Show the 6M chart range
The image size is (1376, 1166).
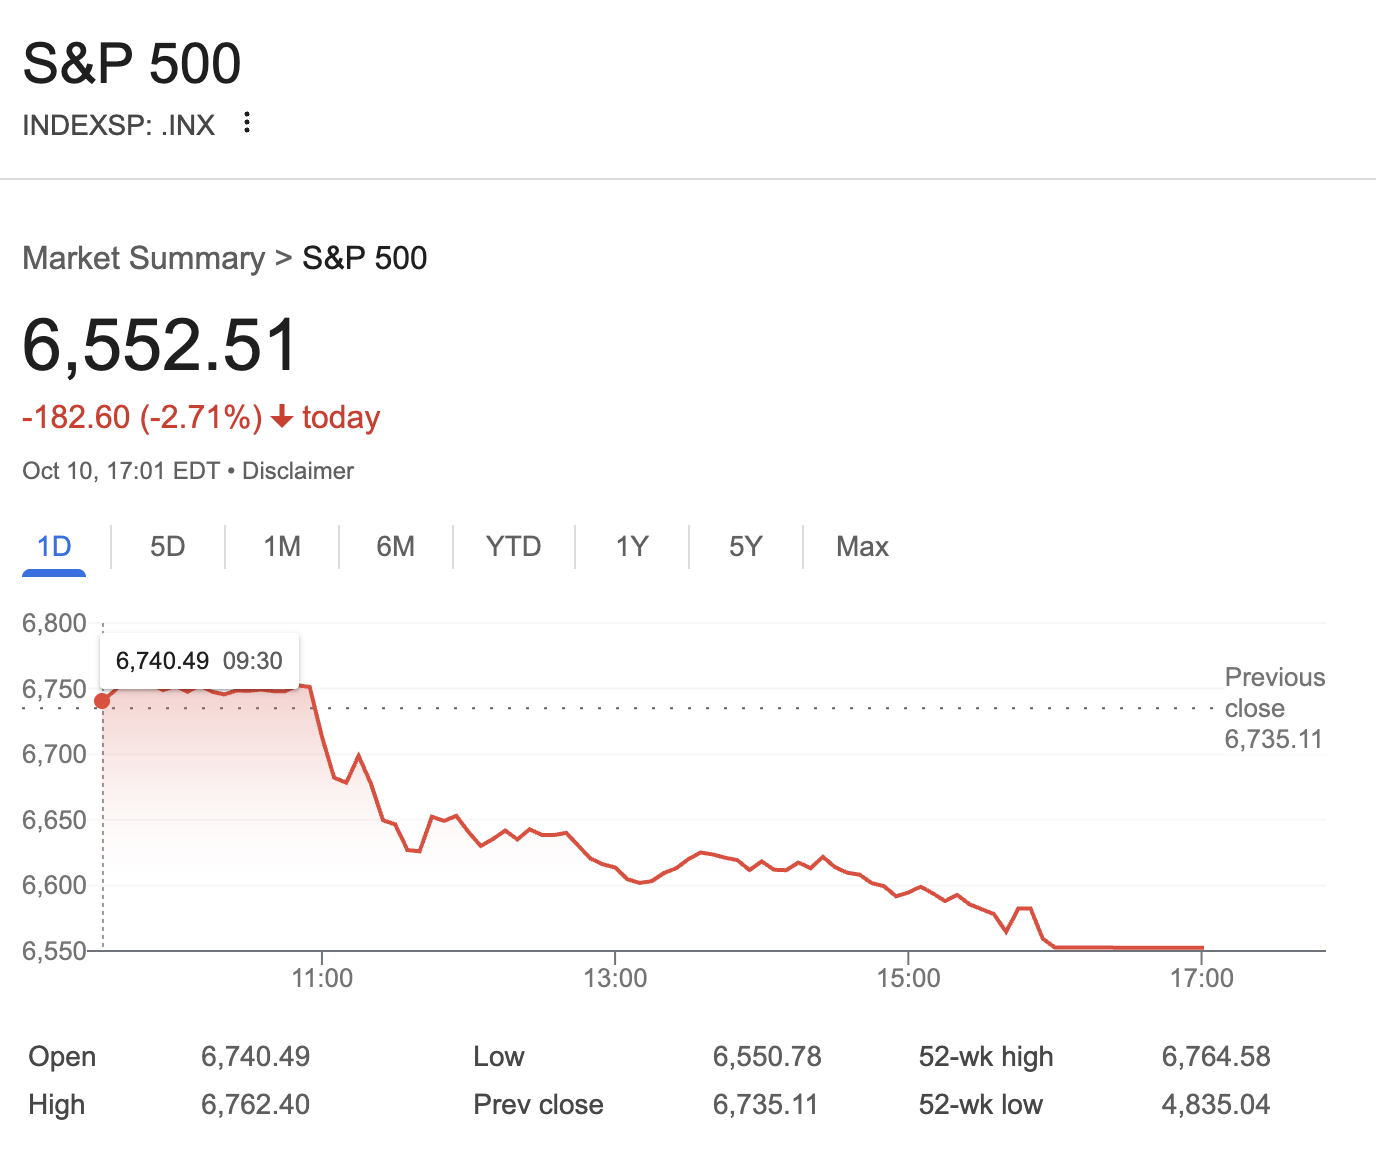coord(395,547)
